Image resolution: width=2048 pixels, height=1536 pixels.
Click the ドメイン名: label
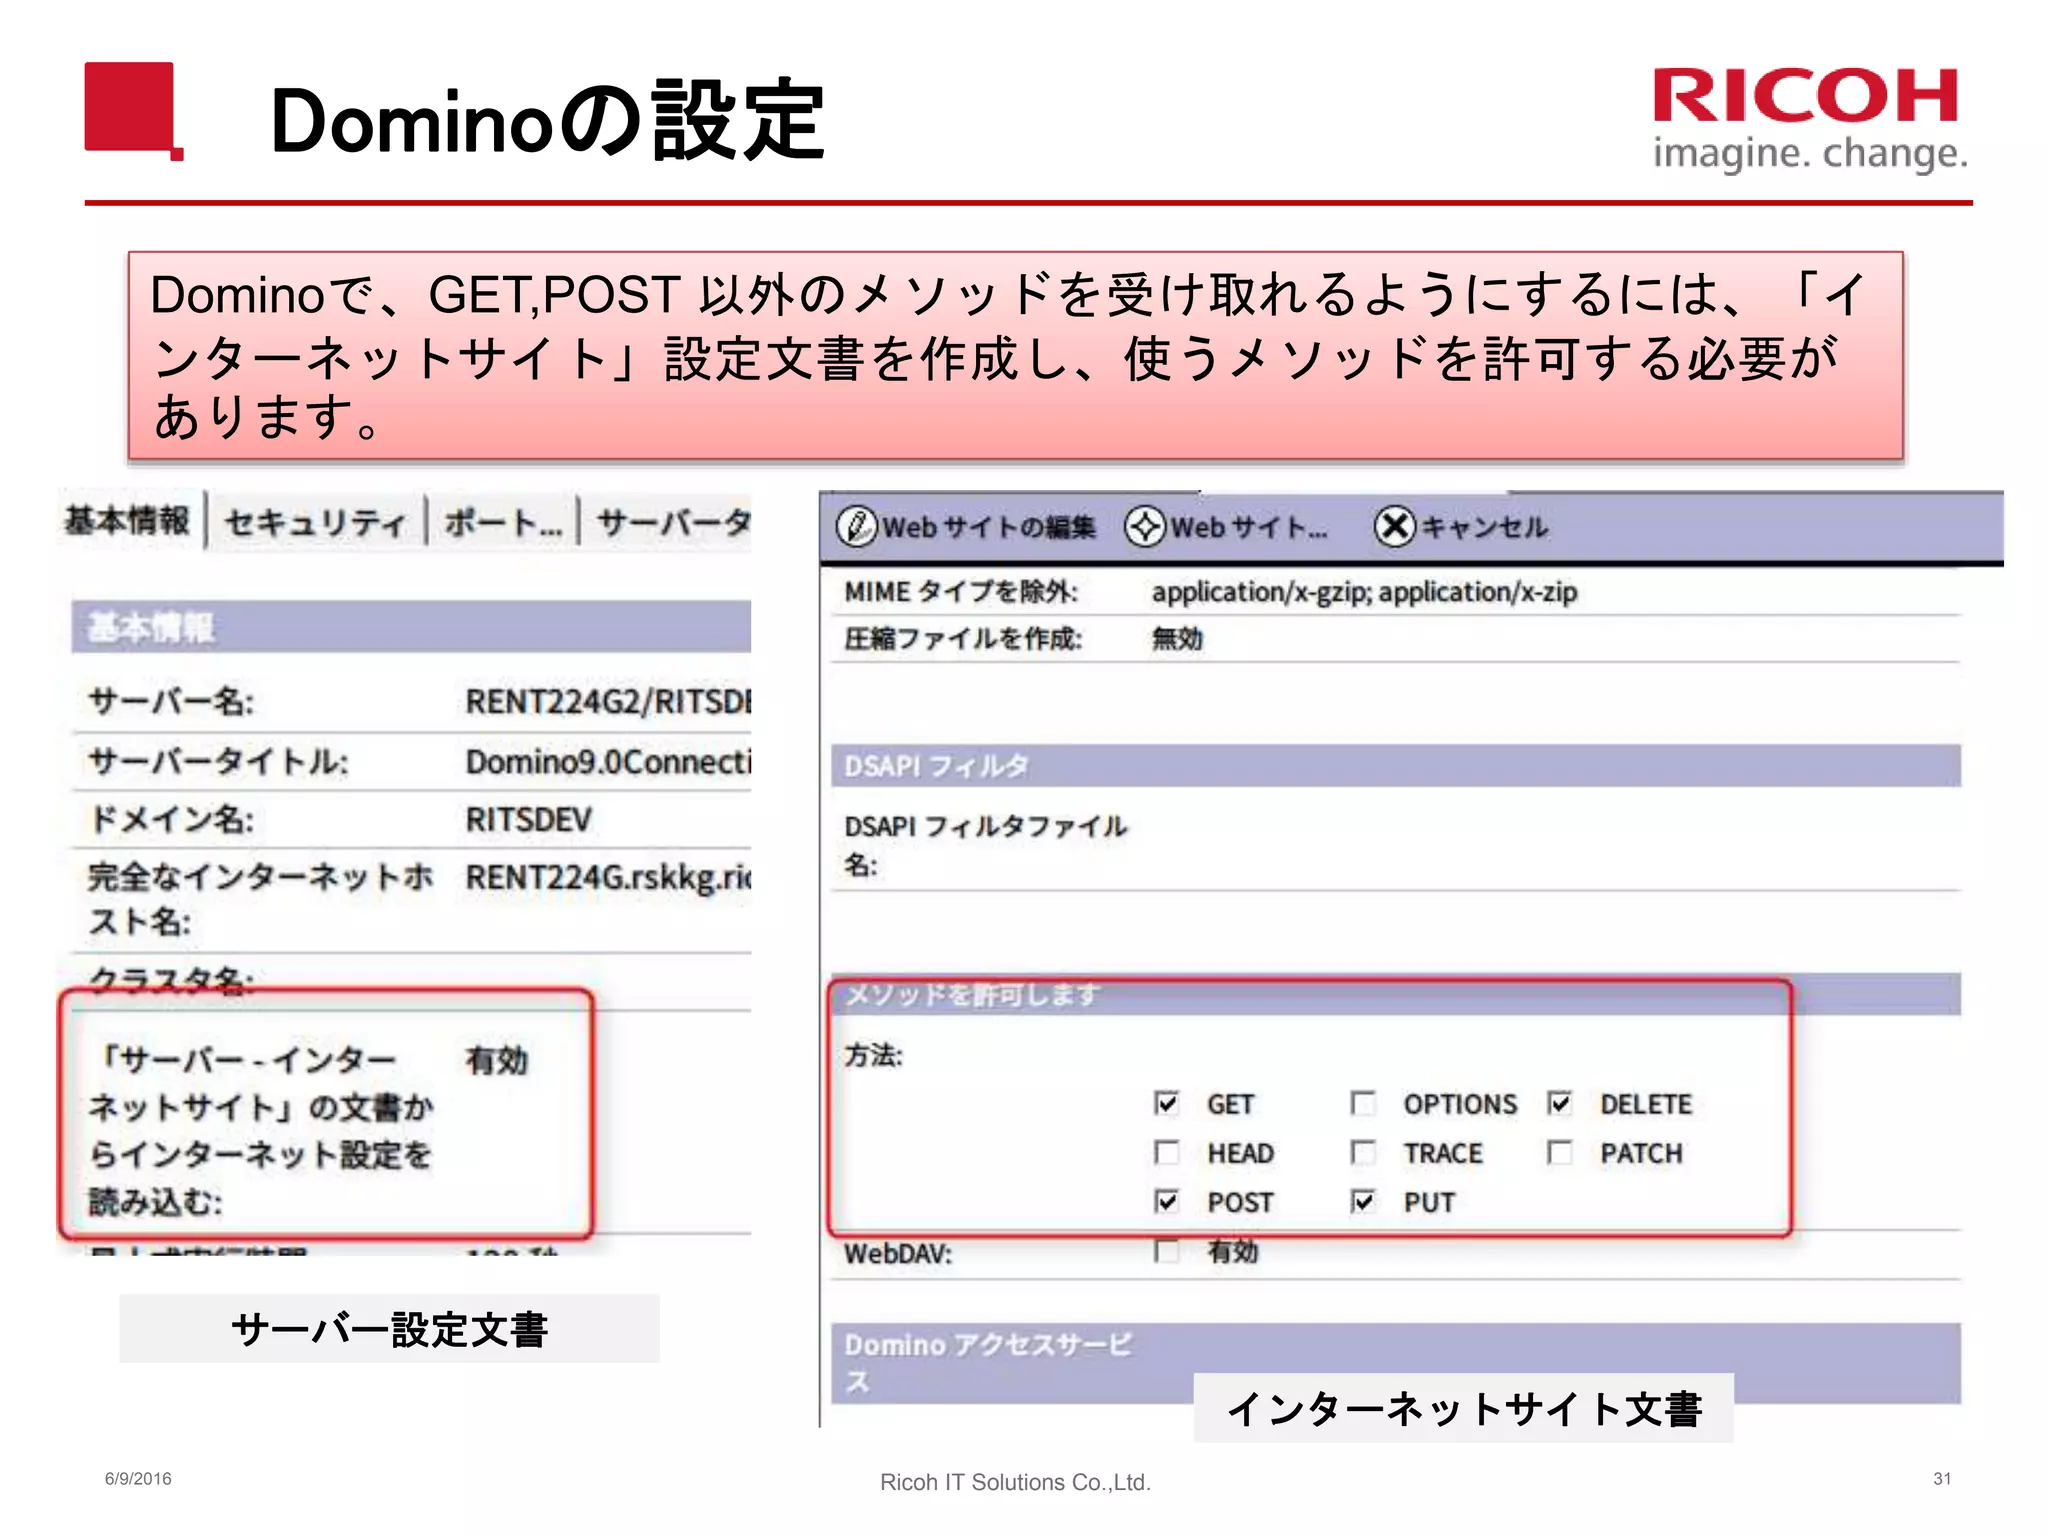(x=171, y=820)
